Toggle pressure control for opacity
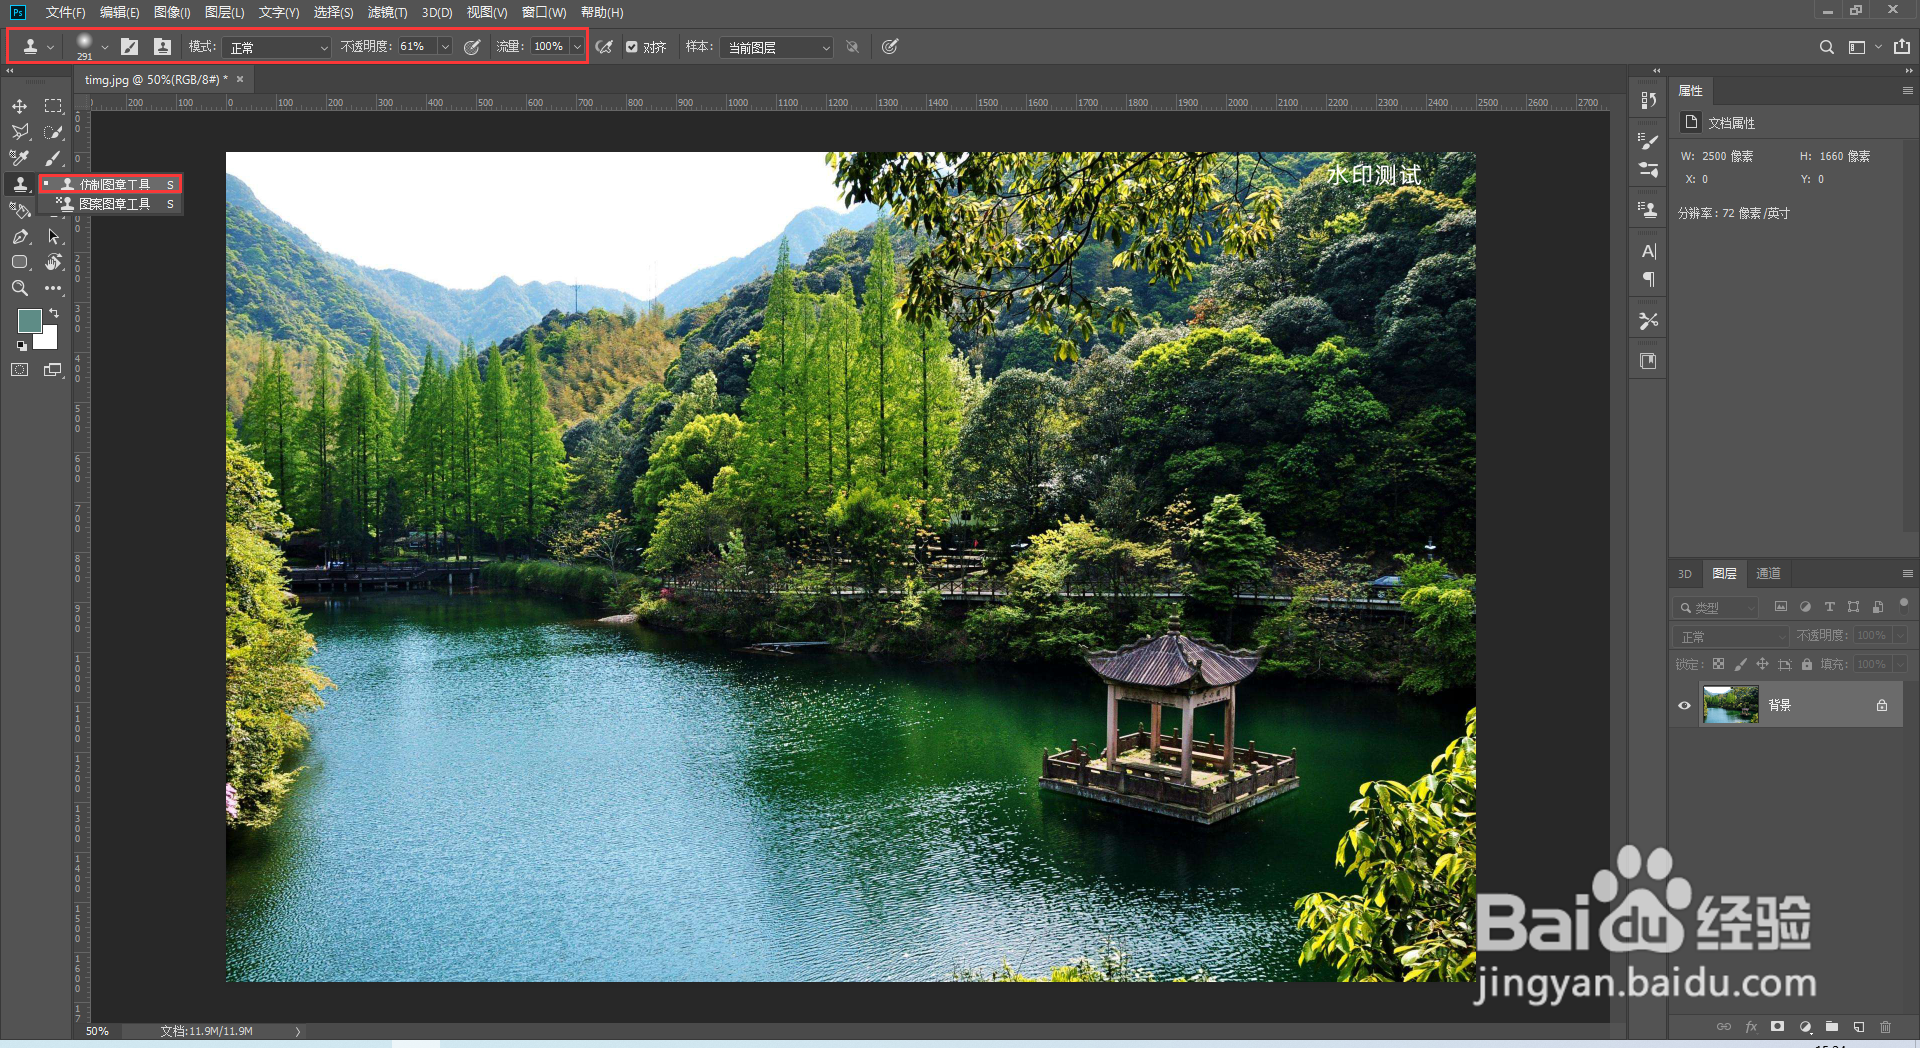 (472, 46)
